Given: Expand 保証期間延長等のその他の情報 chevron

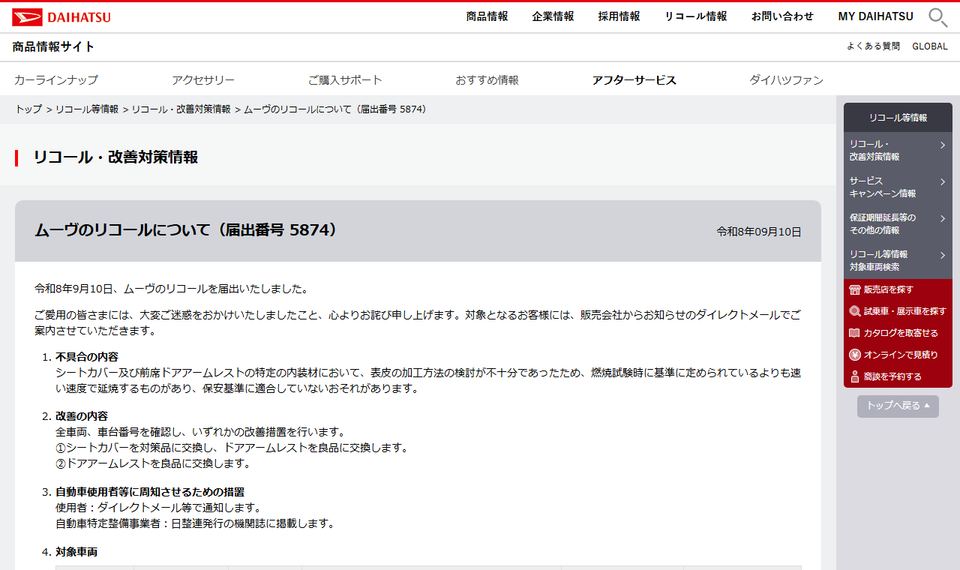Looking at the screenshot, I should [943, 219].
